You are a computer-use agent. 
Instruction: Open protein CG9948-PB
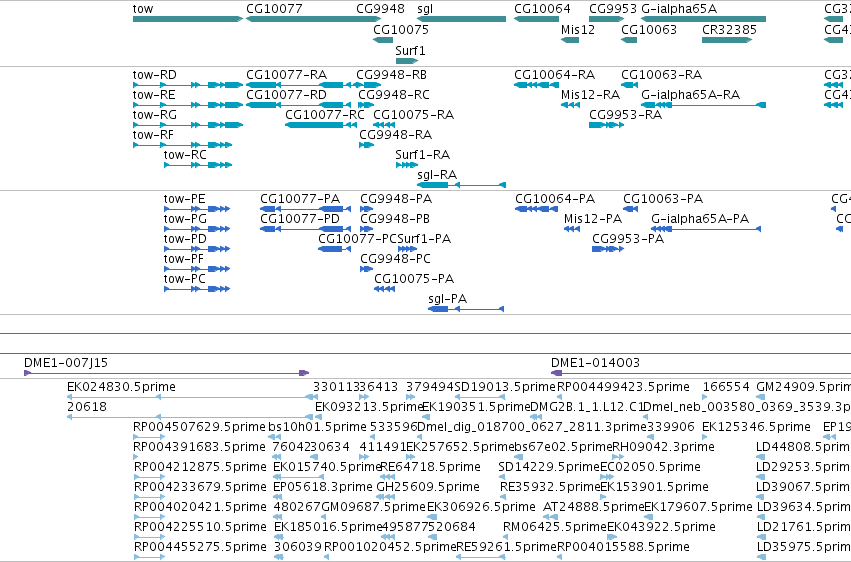395,219
